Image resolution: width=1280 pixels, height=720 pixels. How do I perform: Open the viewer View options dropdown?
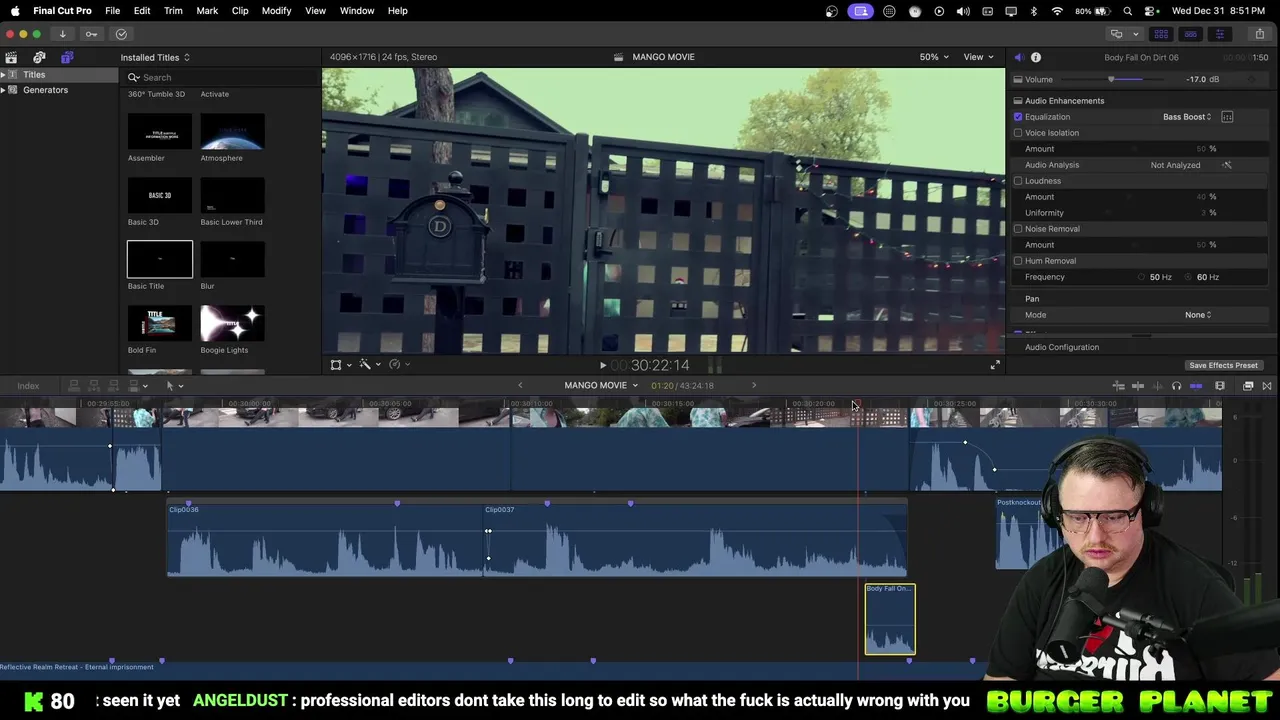pyautogui.click(x=978, y=57)
